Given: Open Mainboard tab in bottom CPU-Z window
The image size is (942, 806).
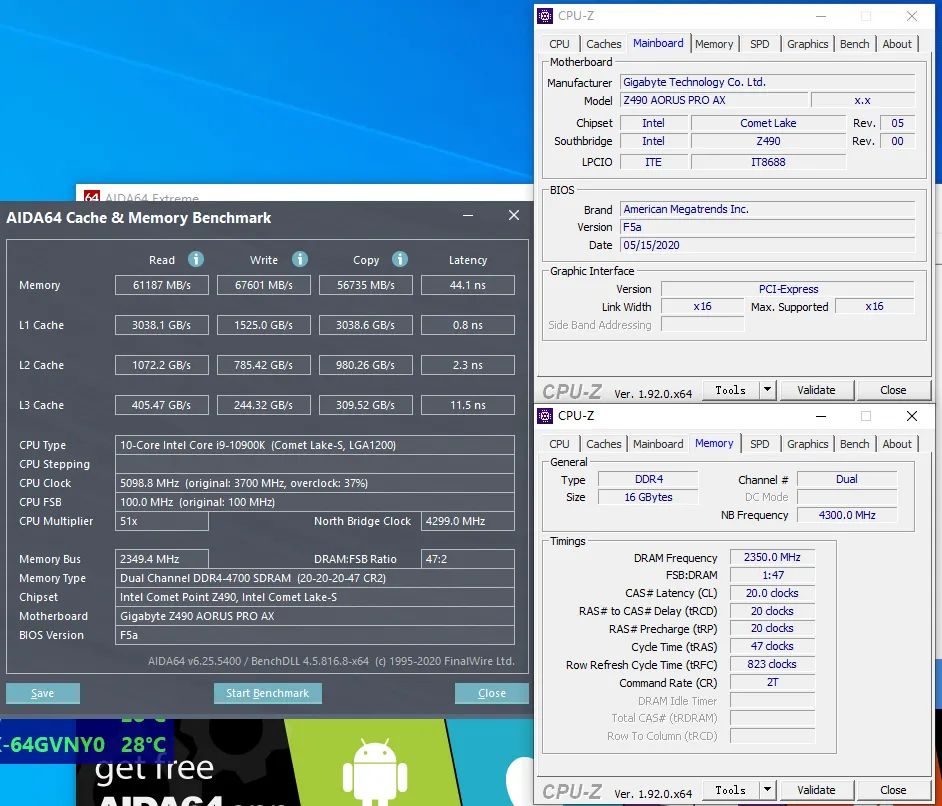Looking at the screenshot, I should pyautogui.click(x=658, y=444).
